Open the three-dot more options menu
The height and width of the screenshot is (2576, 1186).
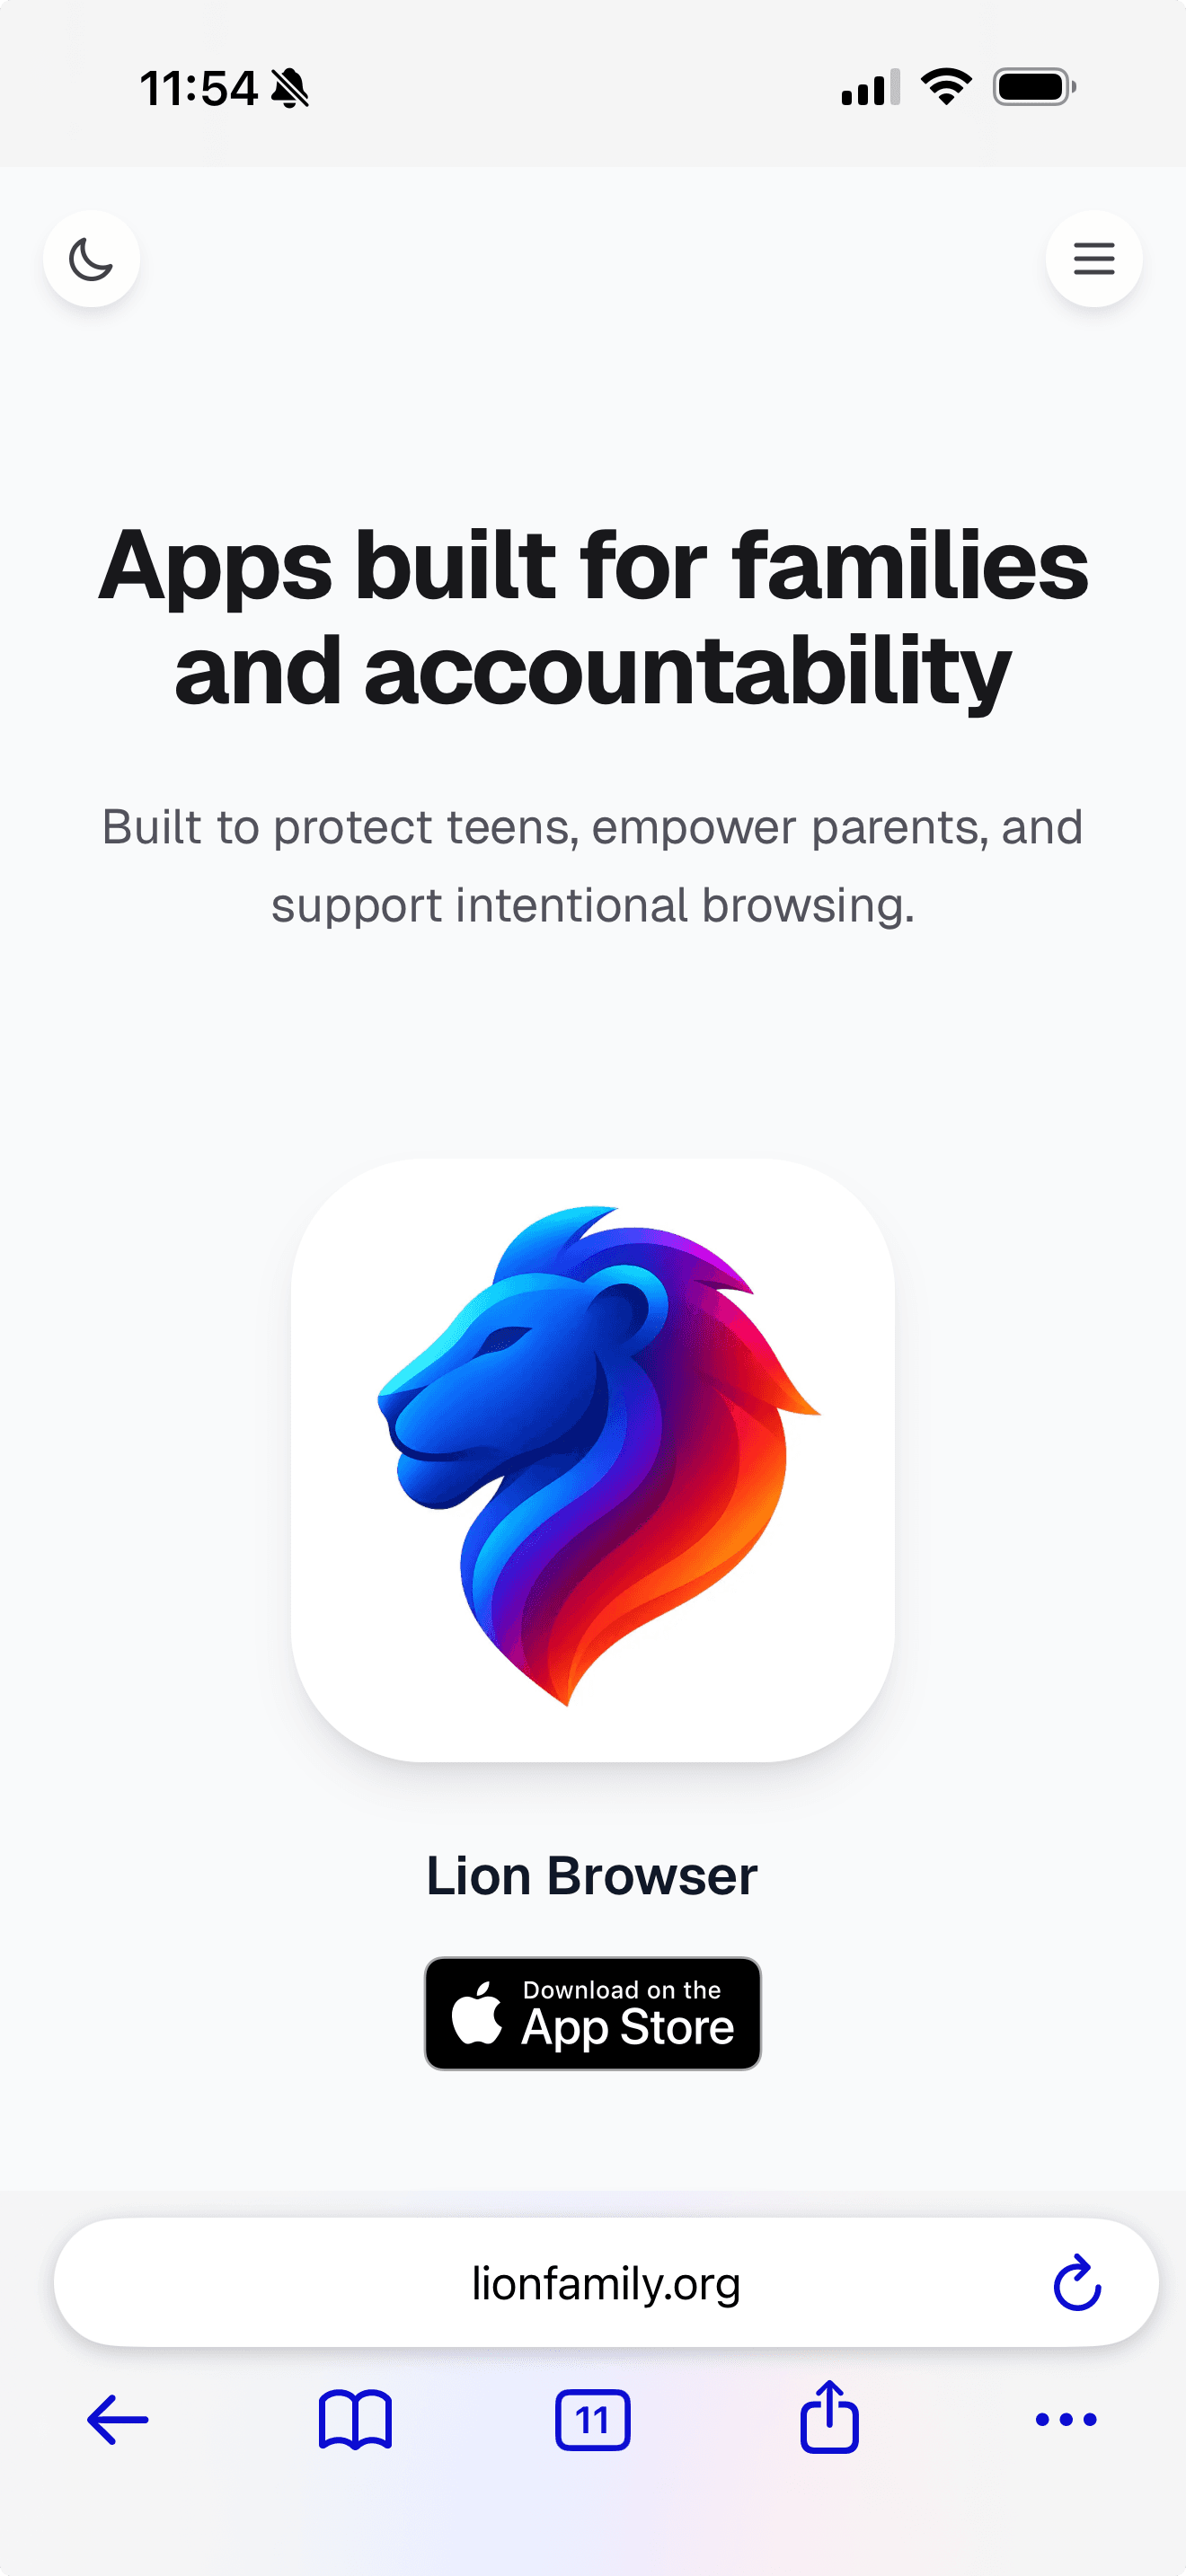pos(1066,2420)
